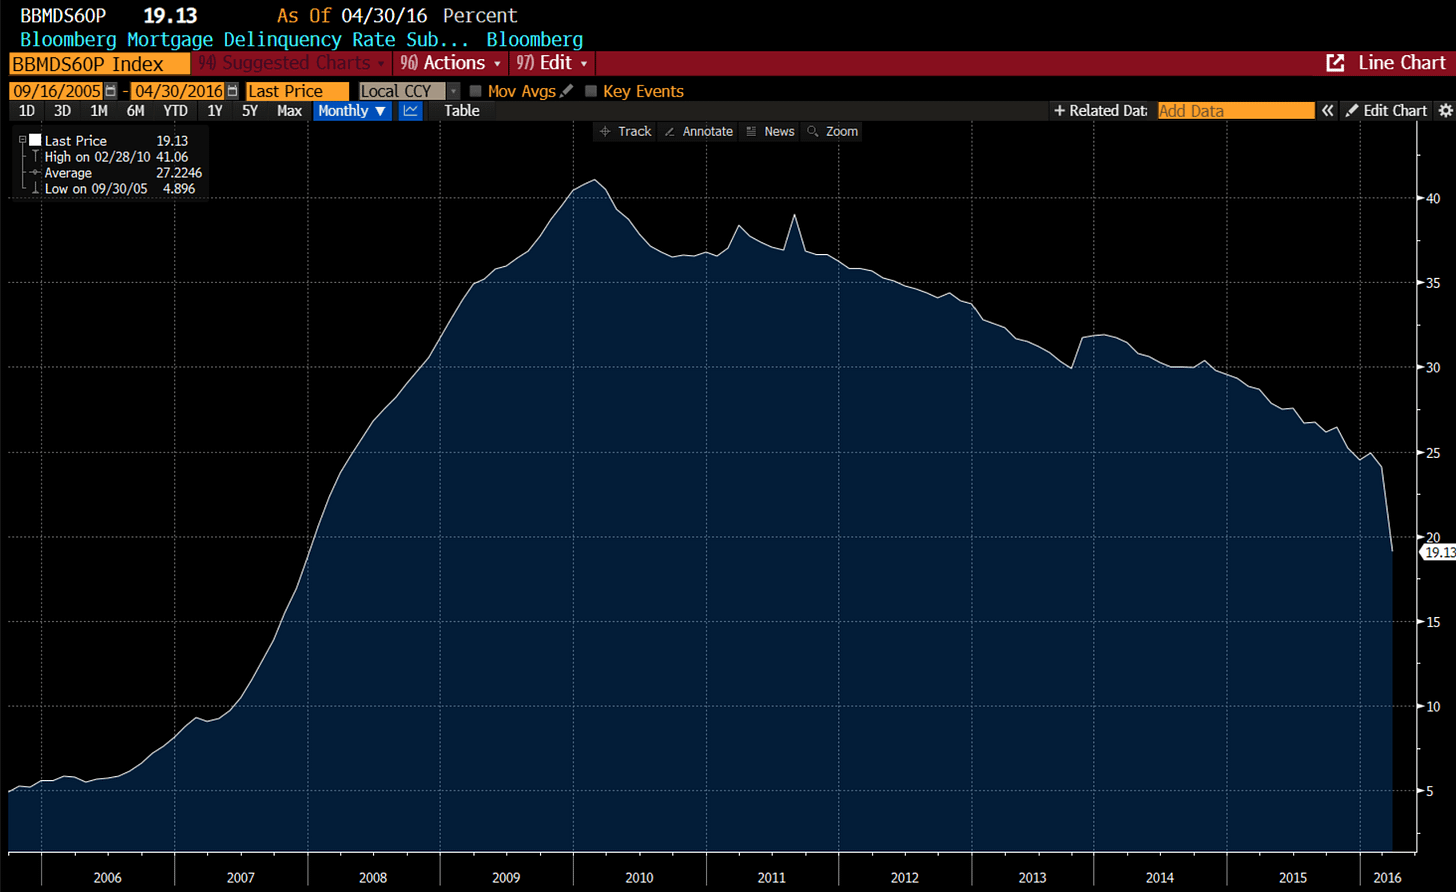
Task: Open the Edit menu
Action: 552,62
